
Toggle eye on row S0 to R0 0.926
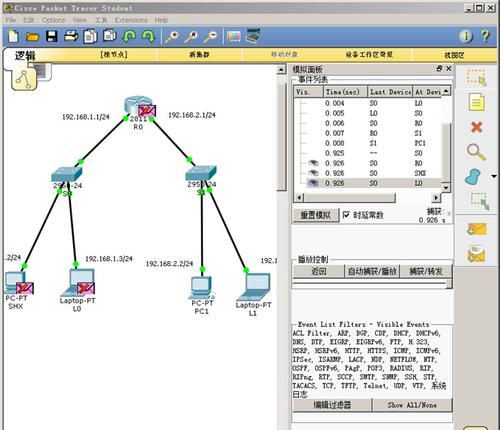[x=313, y=163]
